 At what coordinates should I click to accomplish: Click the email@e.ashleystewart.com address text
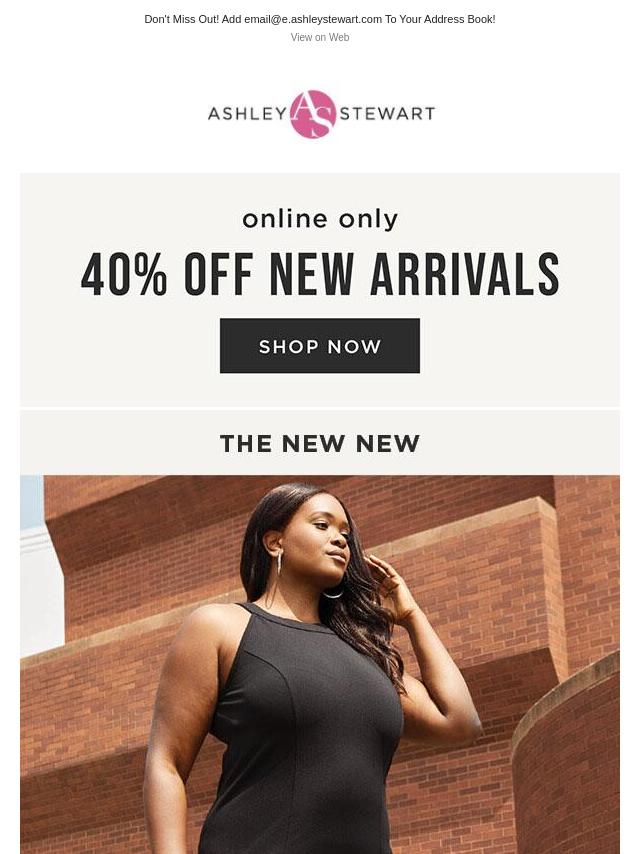[x=313, y=19]
